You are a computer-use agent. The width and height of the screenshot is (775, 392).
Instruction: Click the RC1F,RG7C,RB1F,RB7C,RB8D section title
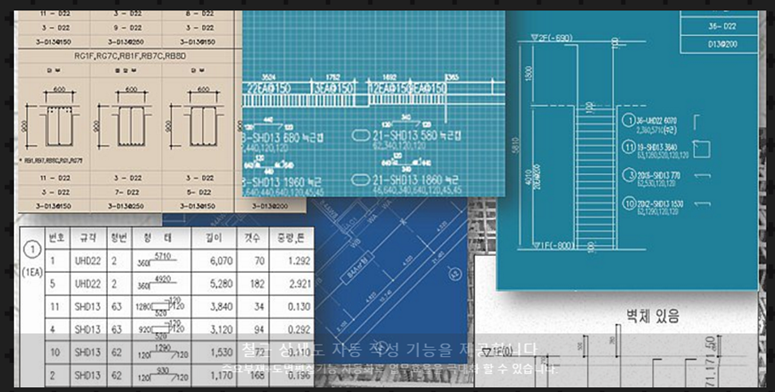pyautogui.click(x=130, y=56)
